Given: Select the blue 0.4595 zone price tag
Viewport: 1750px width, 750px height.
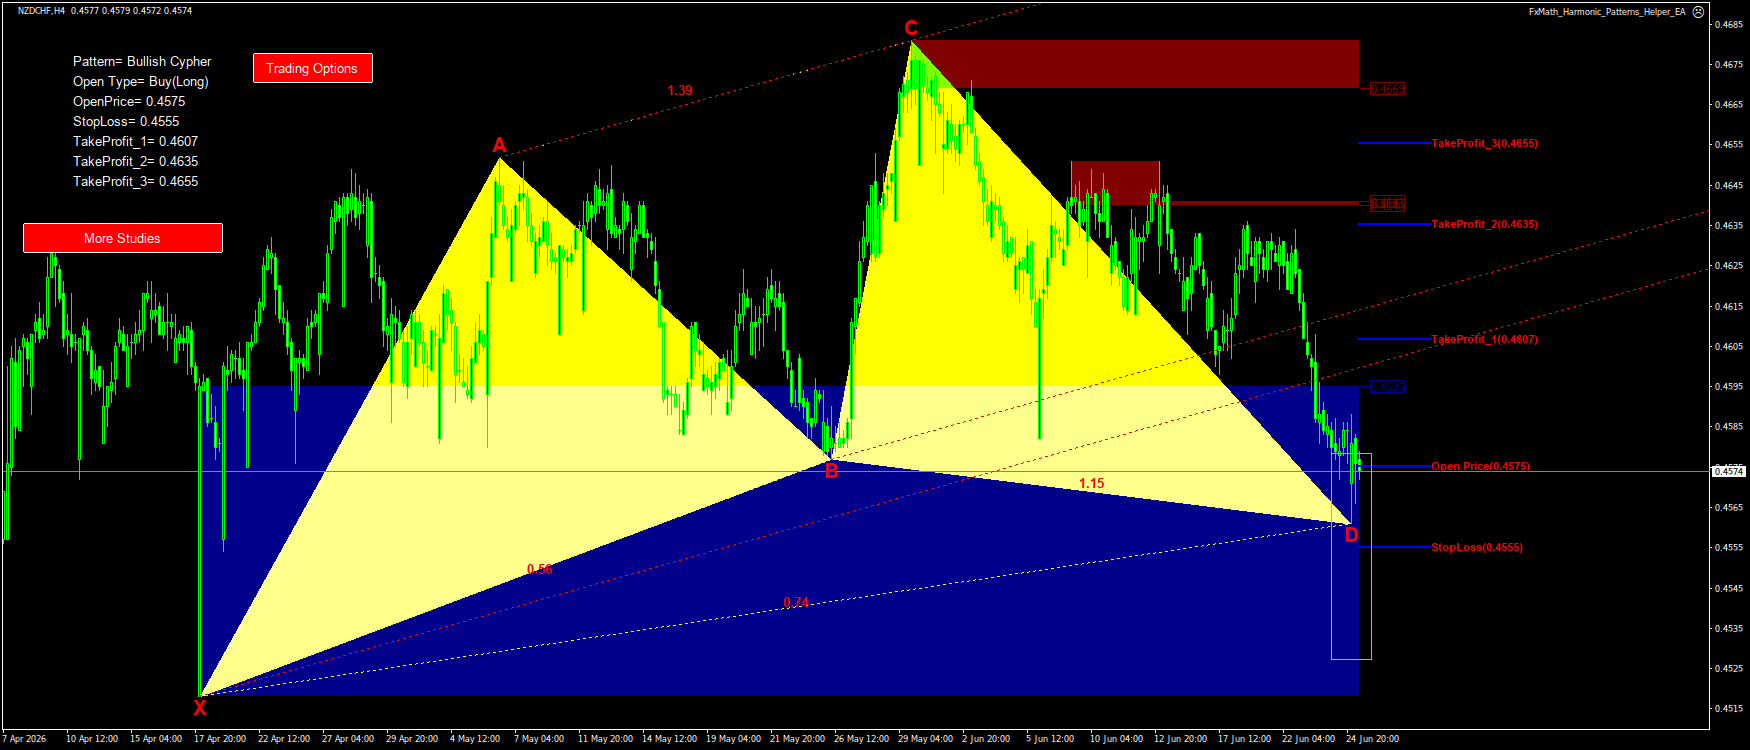Looking at the screenshot, I should (1387, 387).
